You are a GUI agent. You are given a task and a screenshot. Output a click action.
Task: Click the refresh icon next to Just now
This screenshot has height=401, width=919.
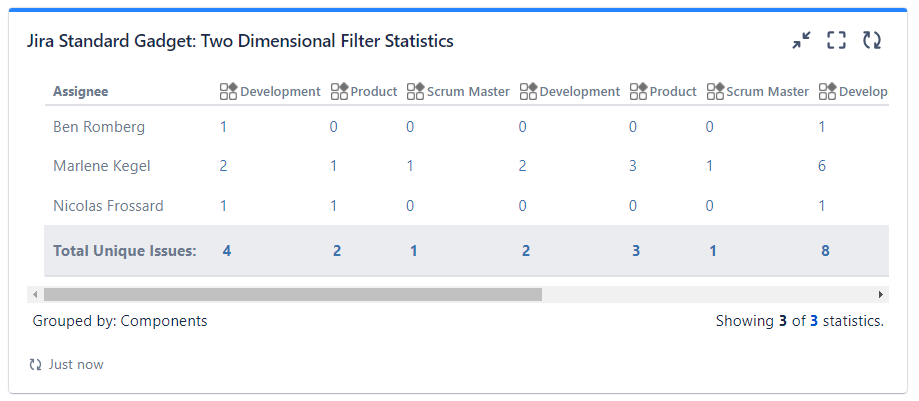[x=36, y=365]
